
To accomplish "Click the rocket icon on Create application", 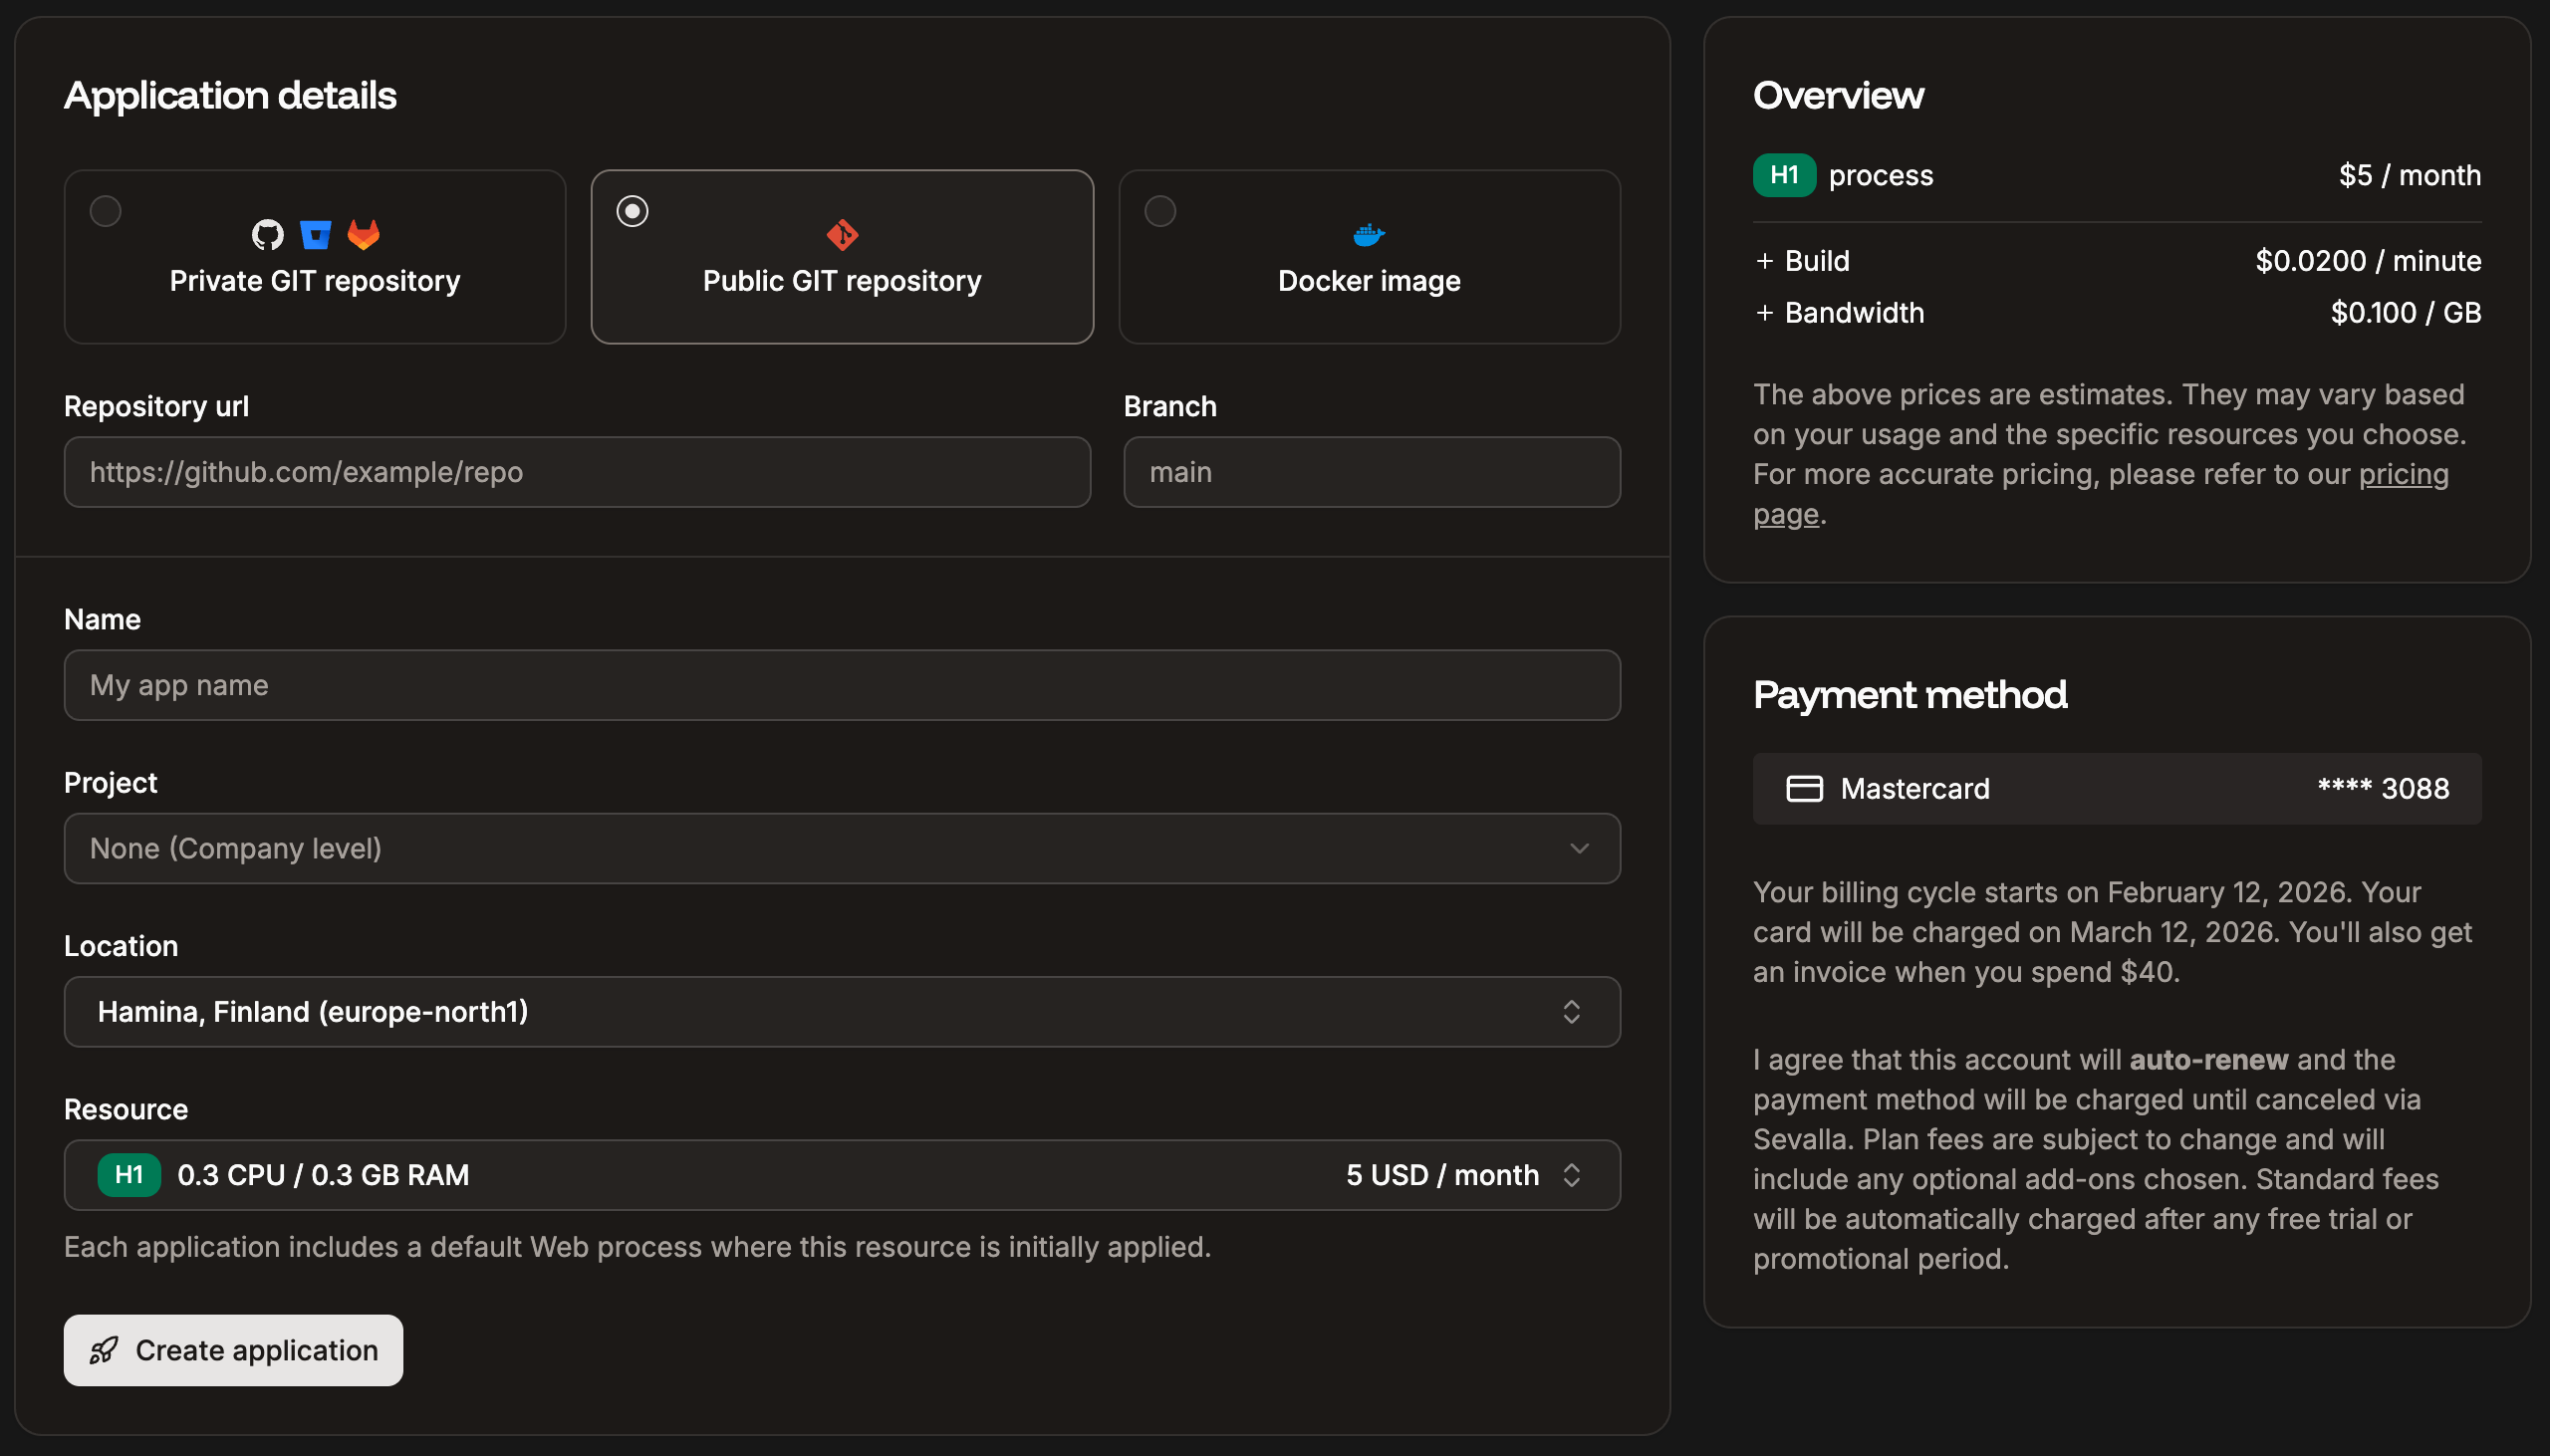I will click(104, 1350).
